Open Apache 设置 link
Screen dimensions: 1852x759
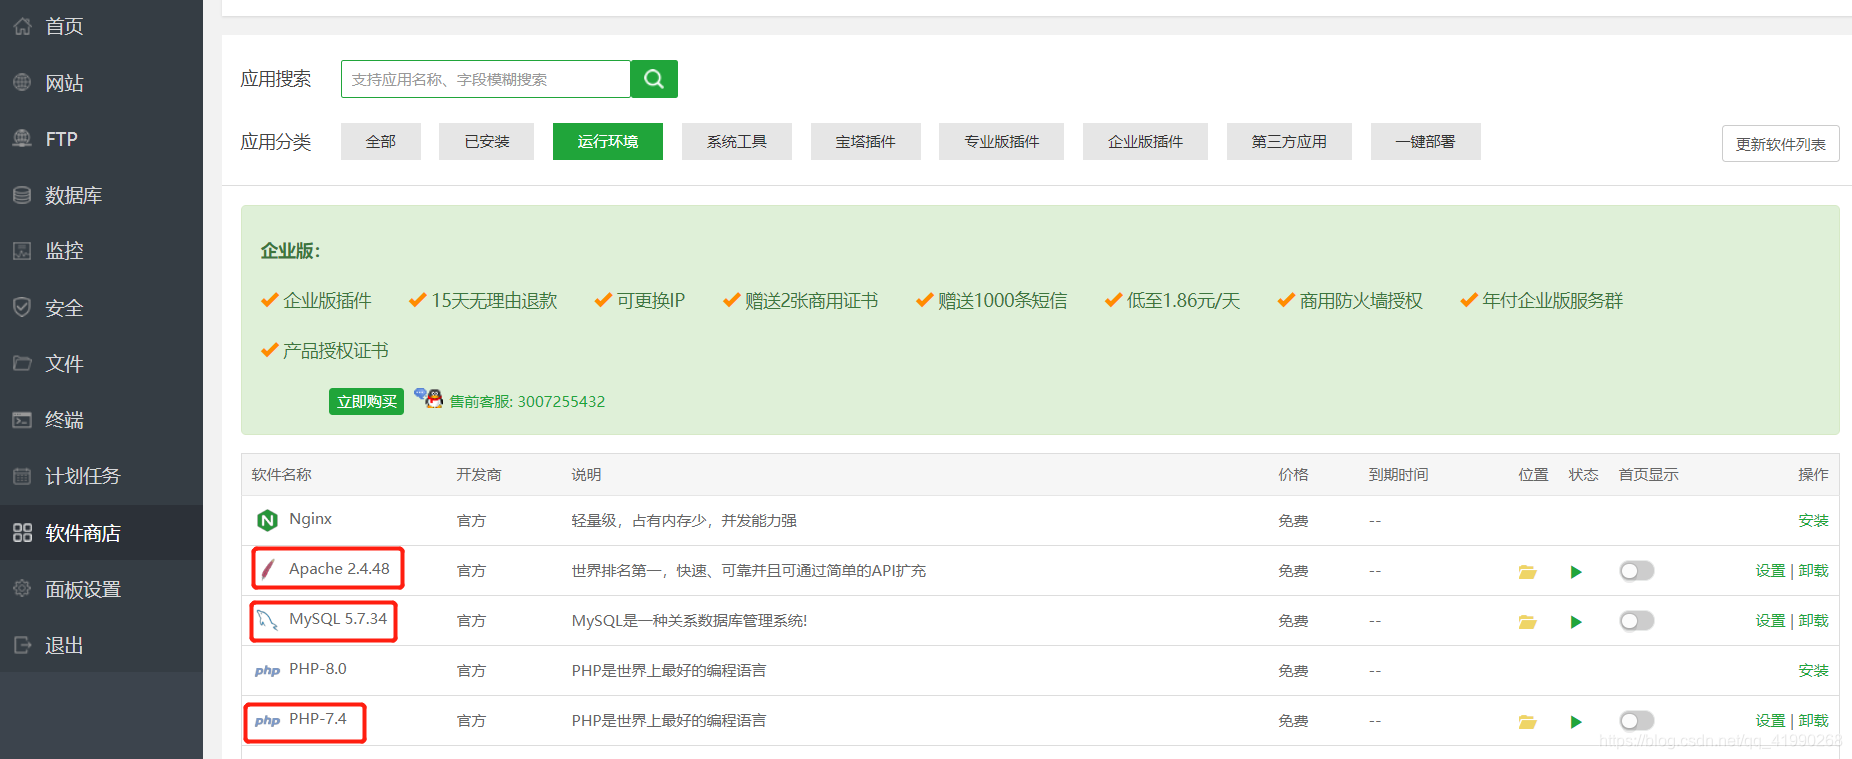click(1770, 571)
